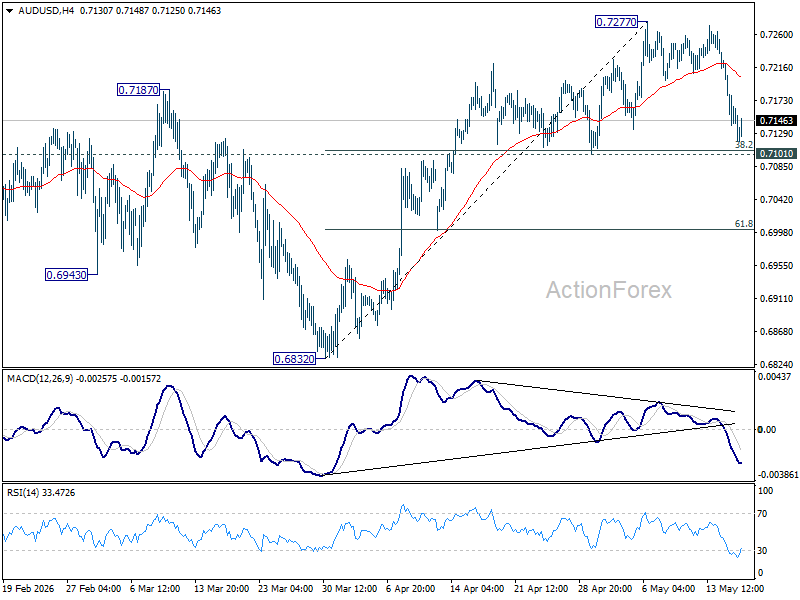The image size is (800, 600).
Task: Click the 0.68240 price axis value
Action: click(x=777, y=364)
